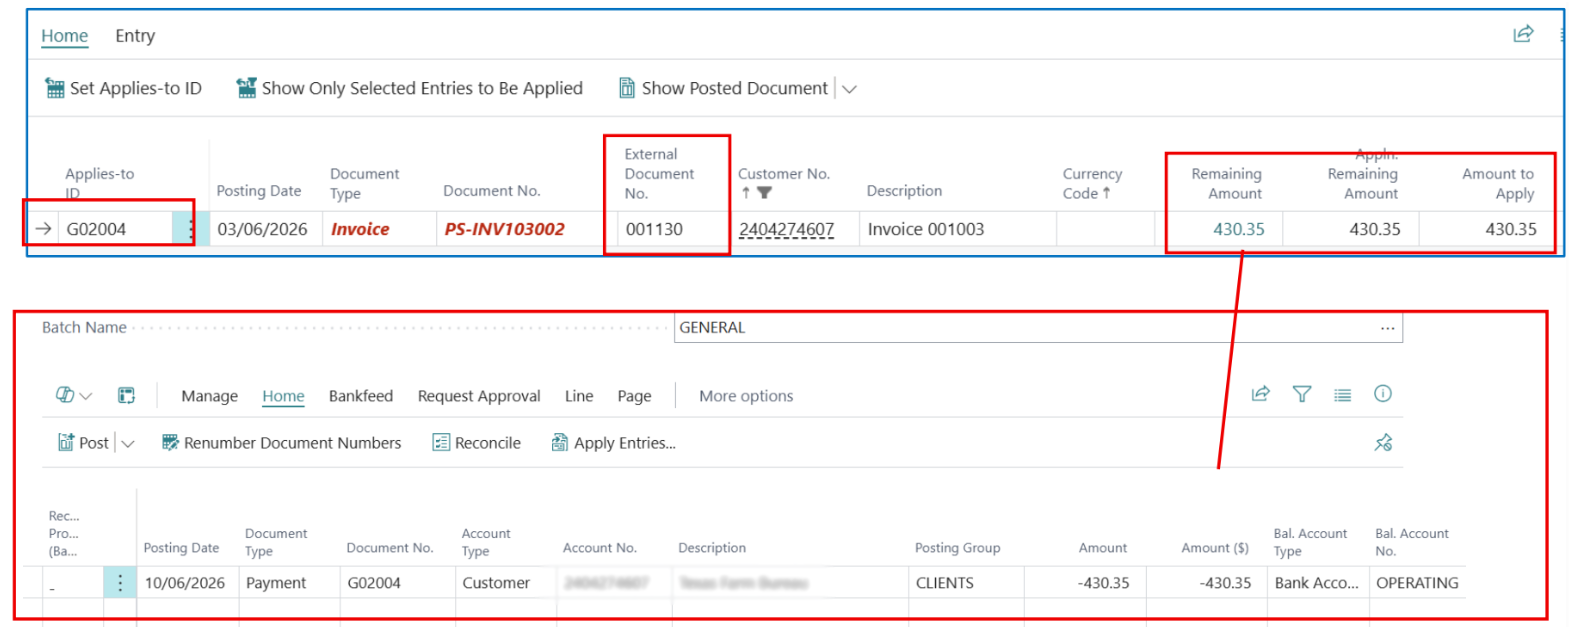Click Applies-to ID field G02004
The width and height of the screenshot is (1572, 627).
115,229
